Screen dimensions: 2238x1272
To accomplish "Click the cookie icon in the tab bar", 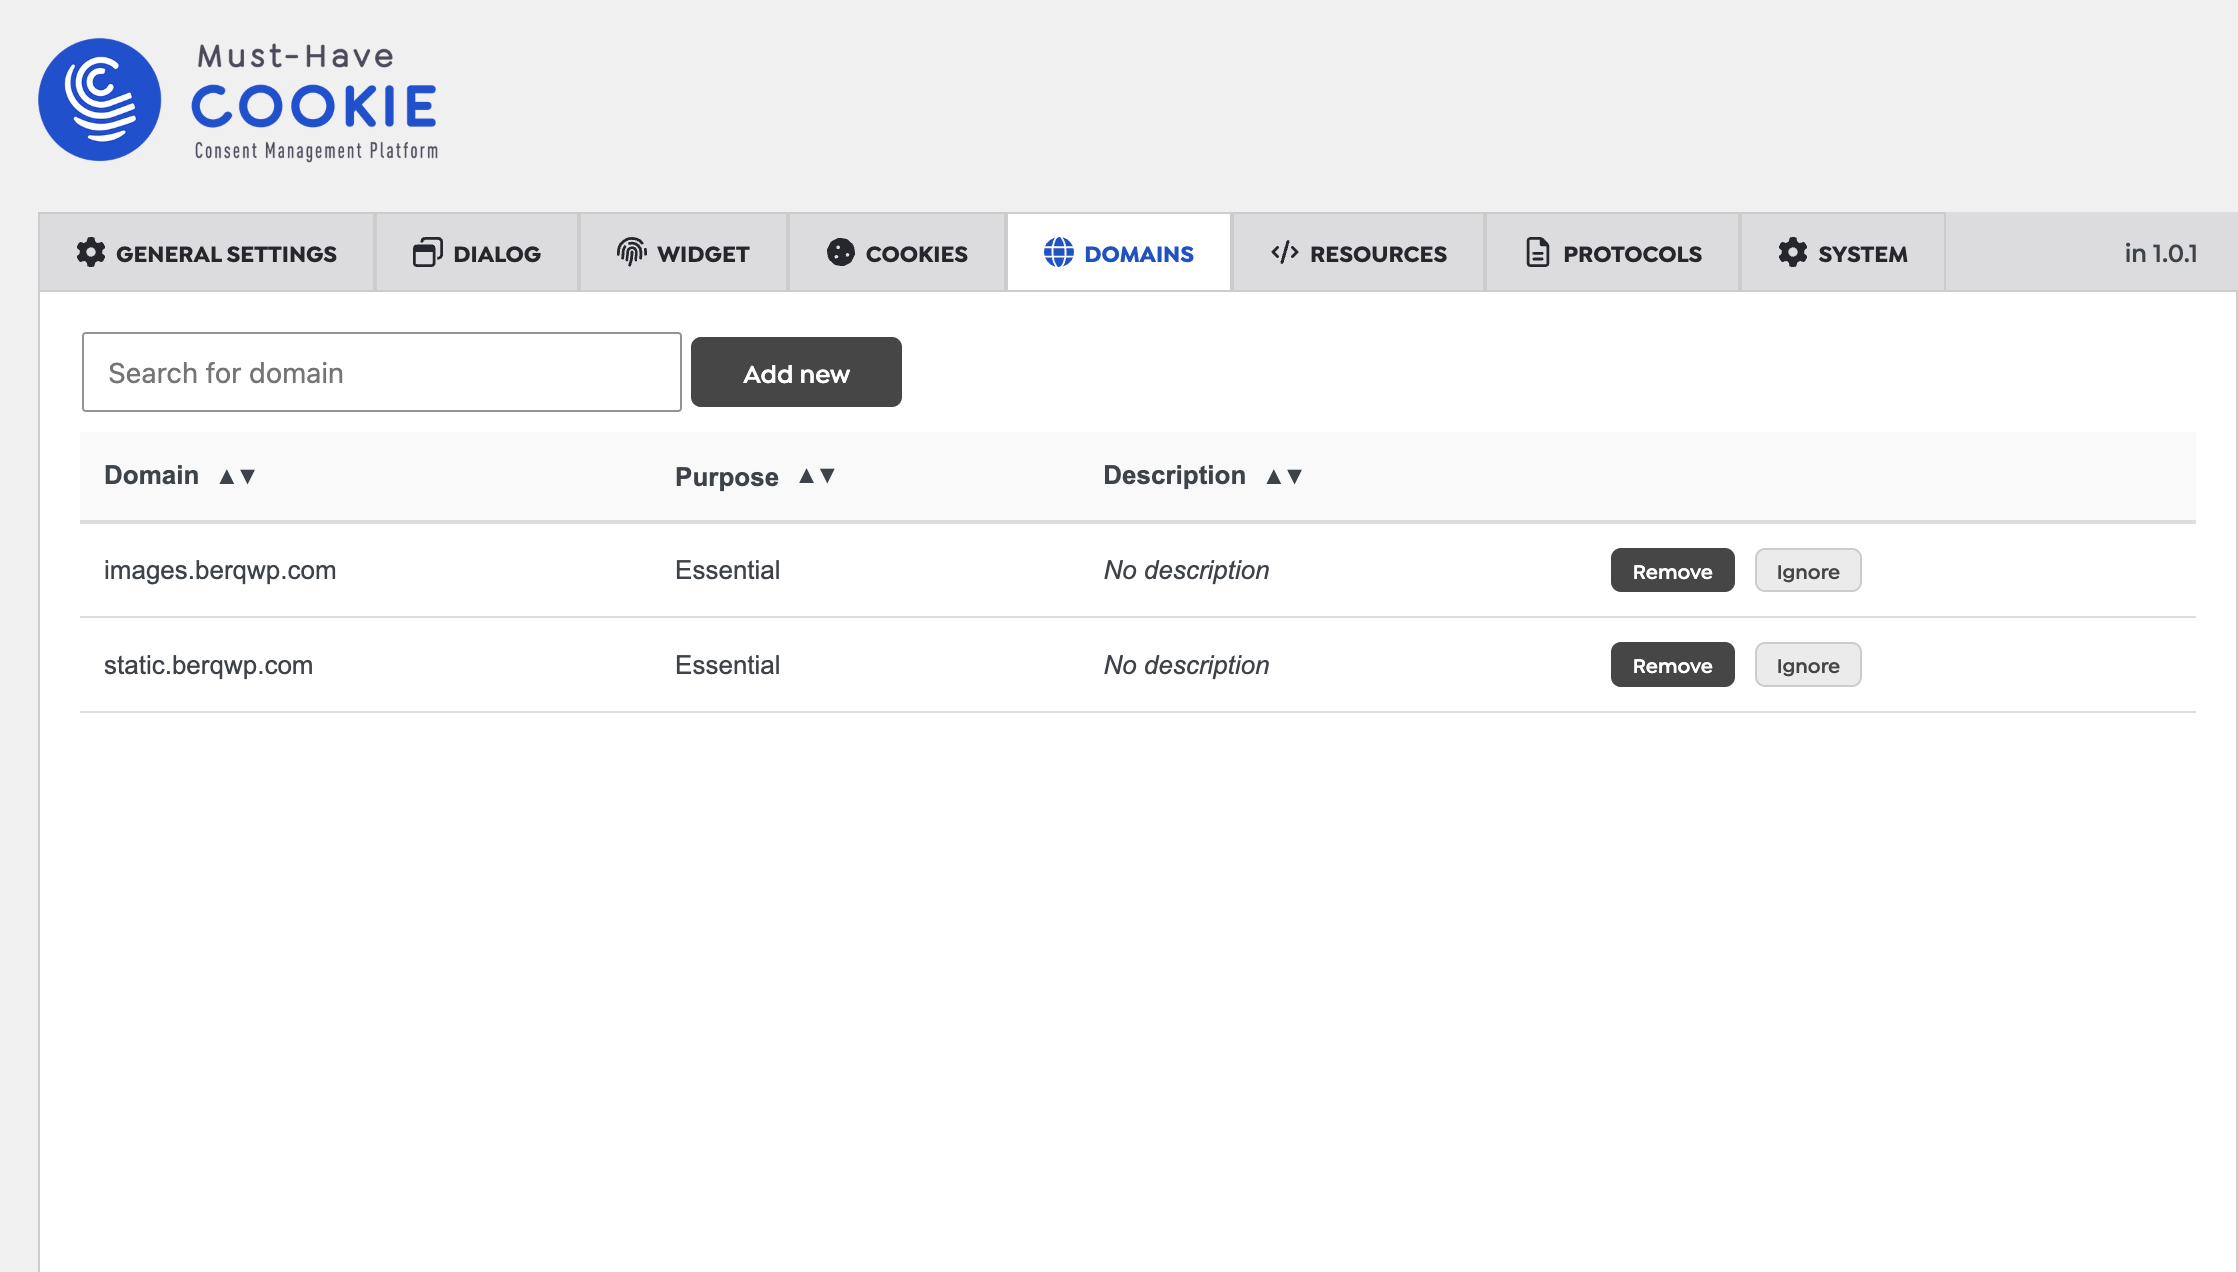I will [x=841, y=253].
